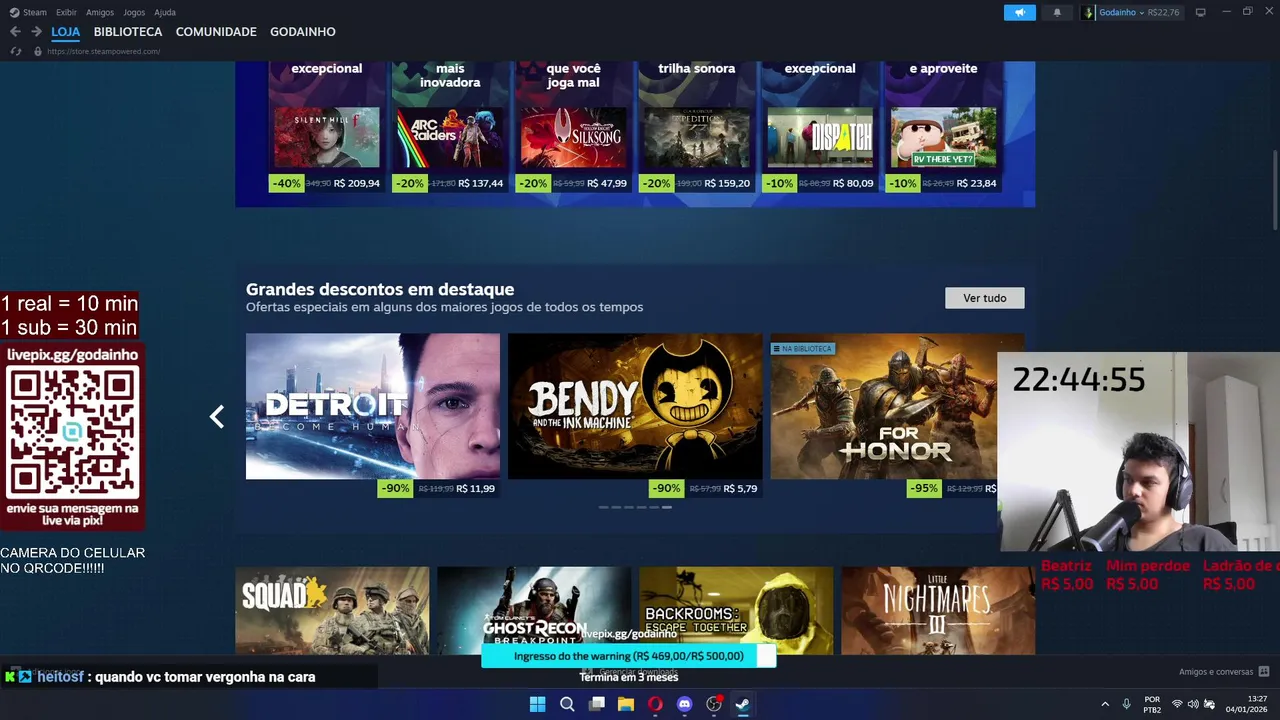
Task: Click Bendy's R$ 5,79 price
Action: [740, 489]
